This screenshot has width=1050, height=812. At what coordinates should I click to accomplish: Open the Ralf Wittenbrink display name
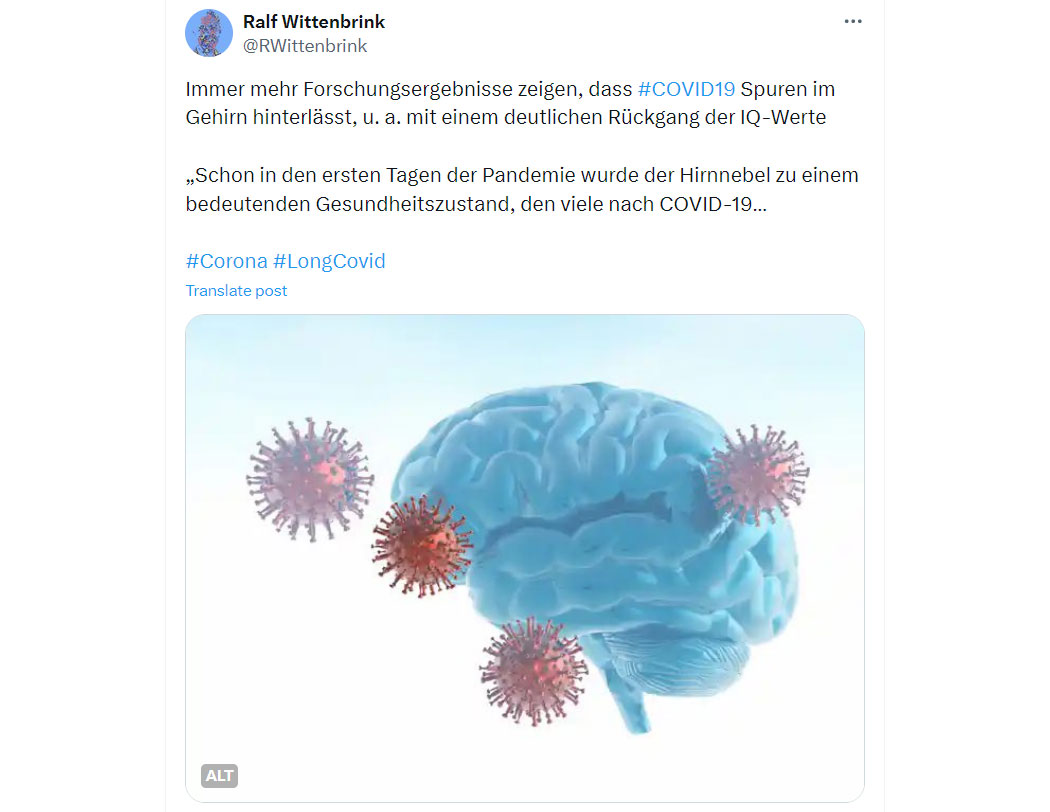click(x=314, y=21)
